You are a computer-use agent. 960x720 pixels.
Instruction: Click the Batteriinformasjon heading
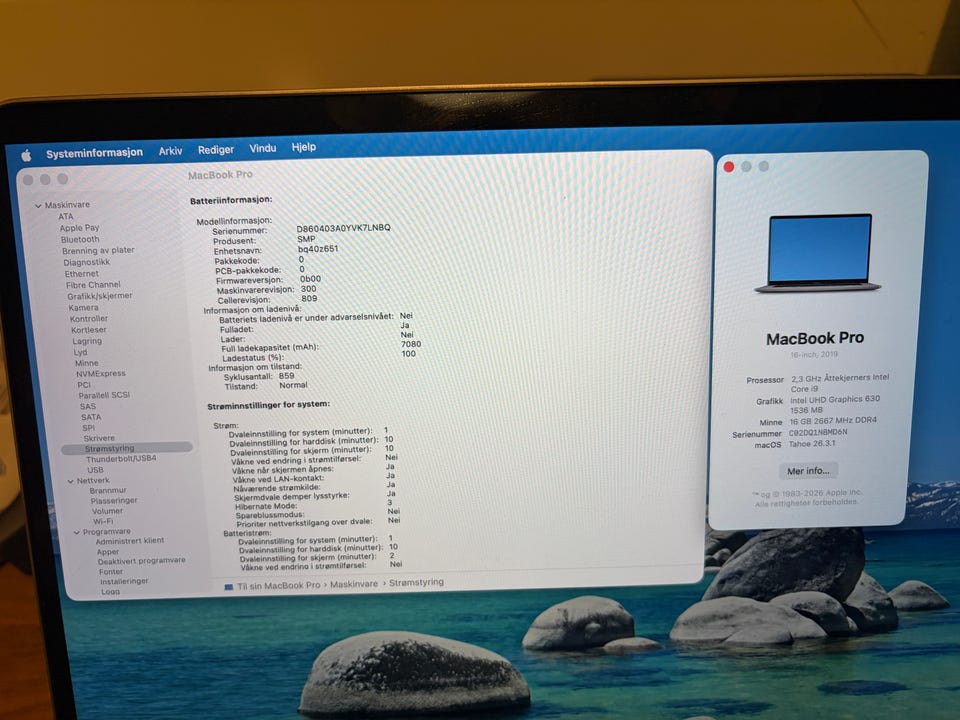coord(231,200)
